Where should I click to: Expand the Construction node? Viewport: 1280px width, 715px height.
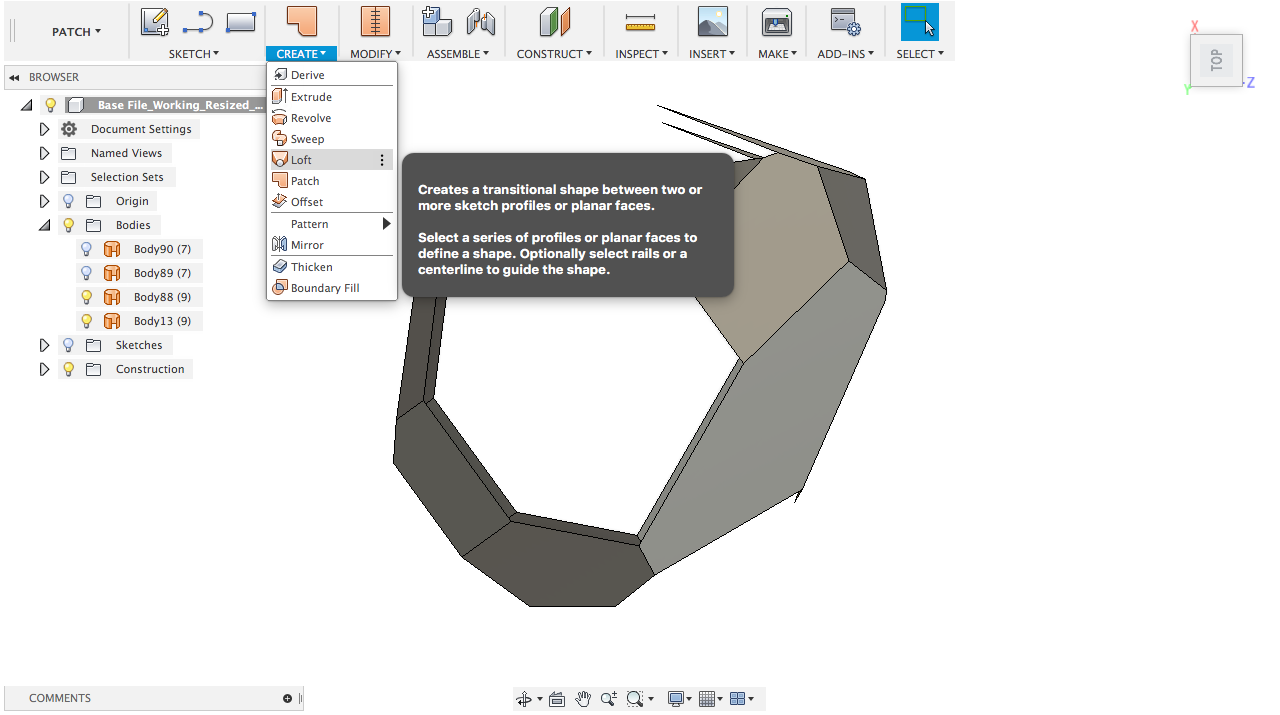[44, 369]
